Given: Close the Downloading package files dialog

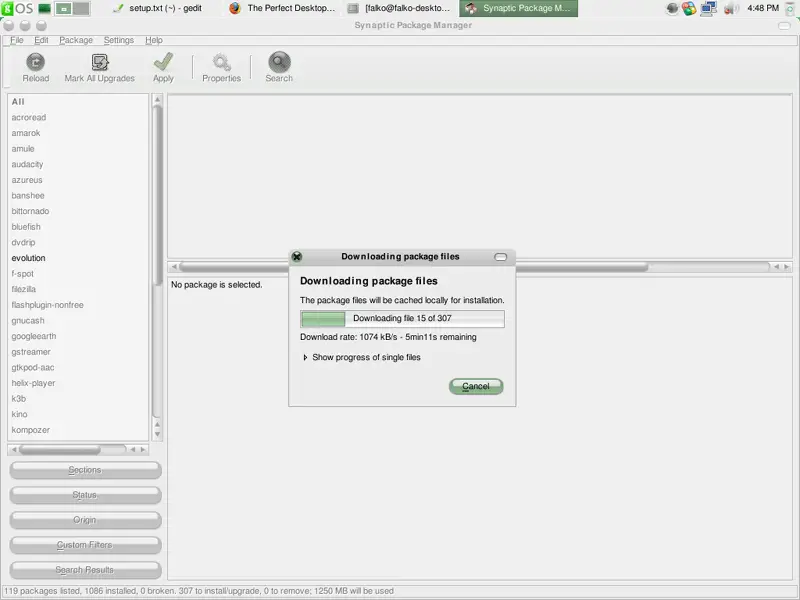Looking at the screenshot, I should pyautogui.click(x=297, y=257).
